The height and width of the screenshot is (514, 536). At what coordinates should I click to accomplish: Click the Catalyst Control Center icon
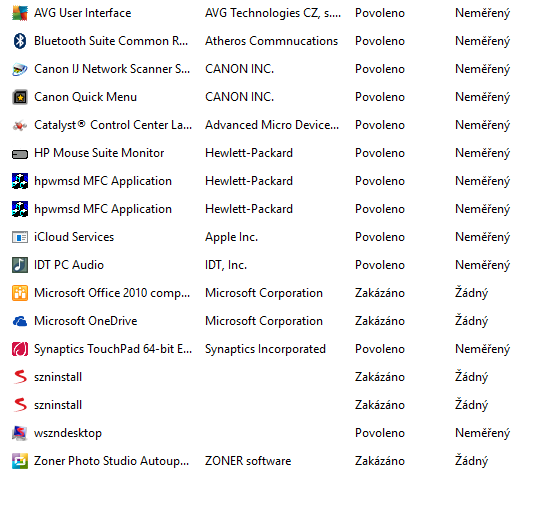click(20, 126)
